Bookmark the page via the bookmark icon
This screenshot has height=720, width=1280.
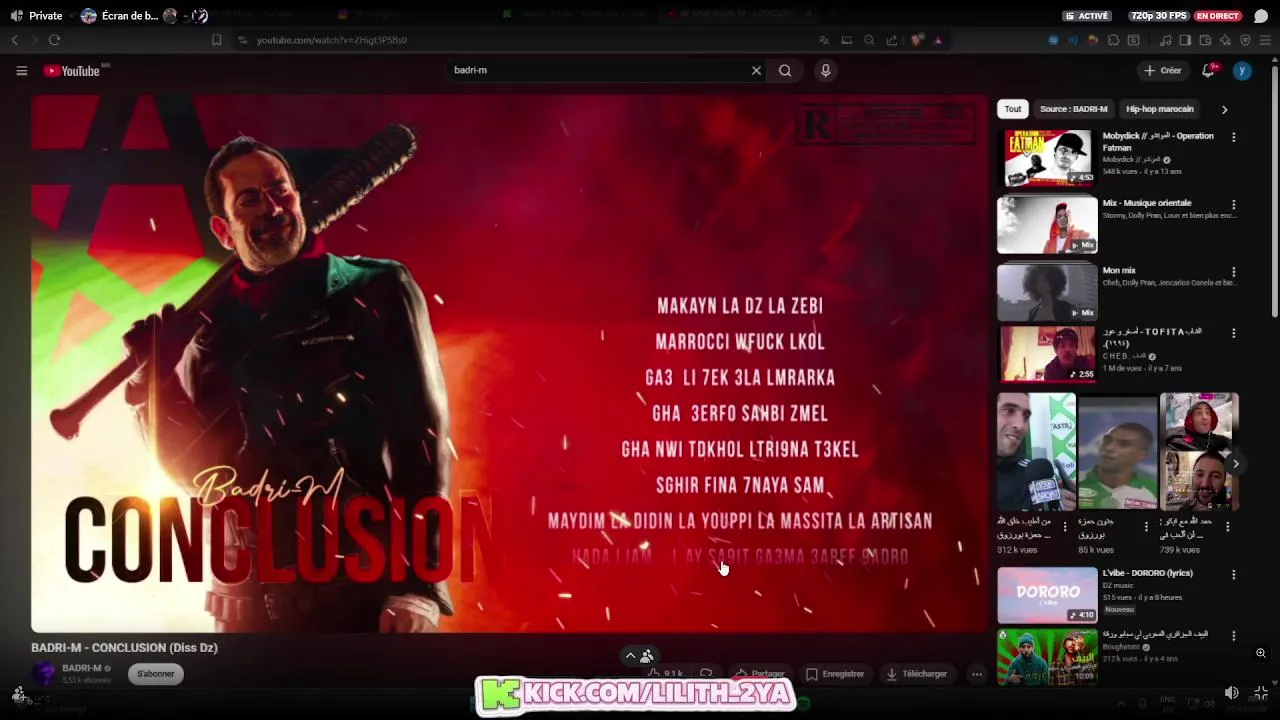(x=216, y=40)
